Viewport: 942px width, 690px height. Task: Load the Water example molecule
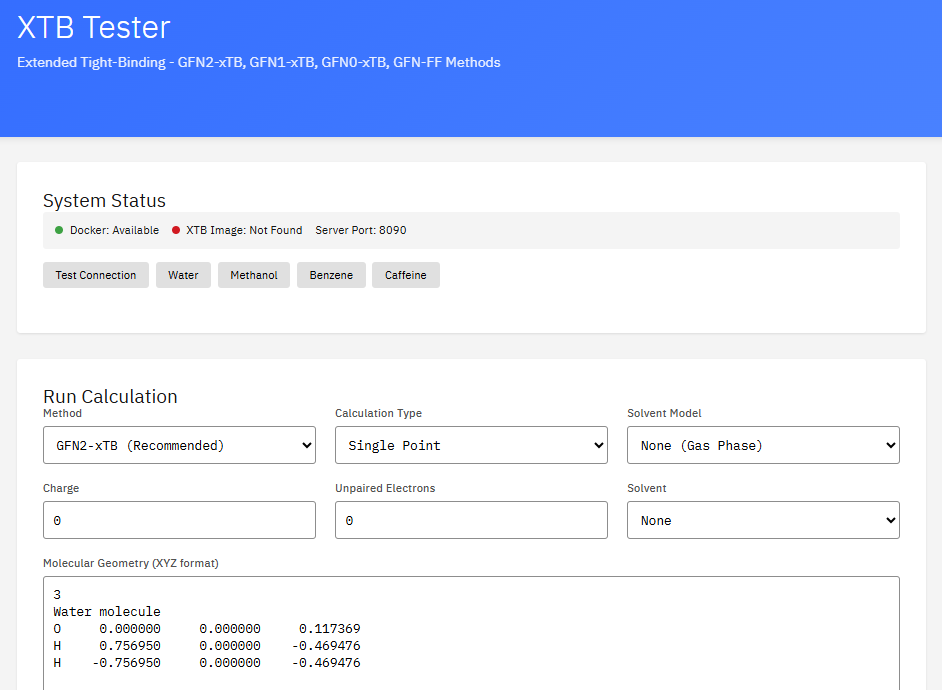[183, 275]
